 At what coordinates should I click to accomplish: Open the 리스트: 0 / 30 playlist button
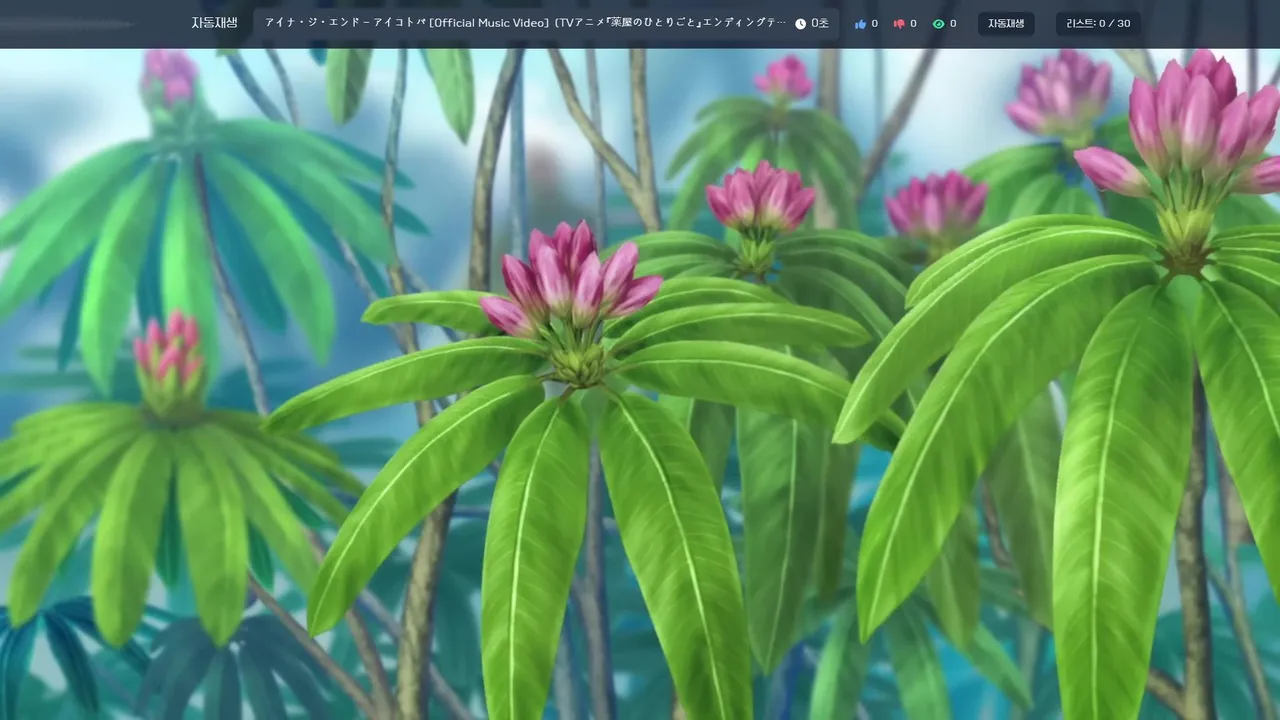1098,23
